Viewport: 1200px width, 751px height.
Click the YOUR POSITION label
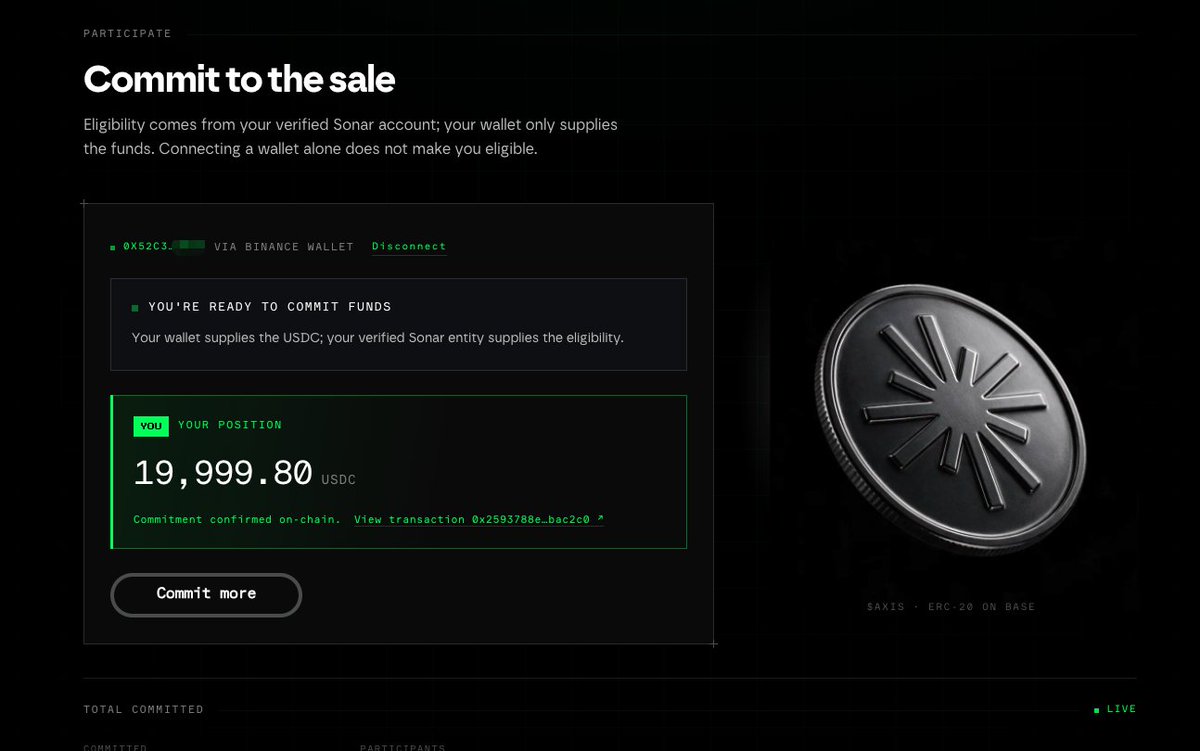pyautogui.click(x=230, y=425)
